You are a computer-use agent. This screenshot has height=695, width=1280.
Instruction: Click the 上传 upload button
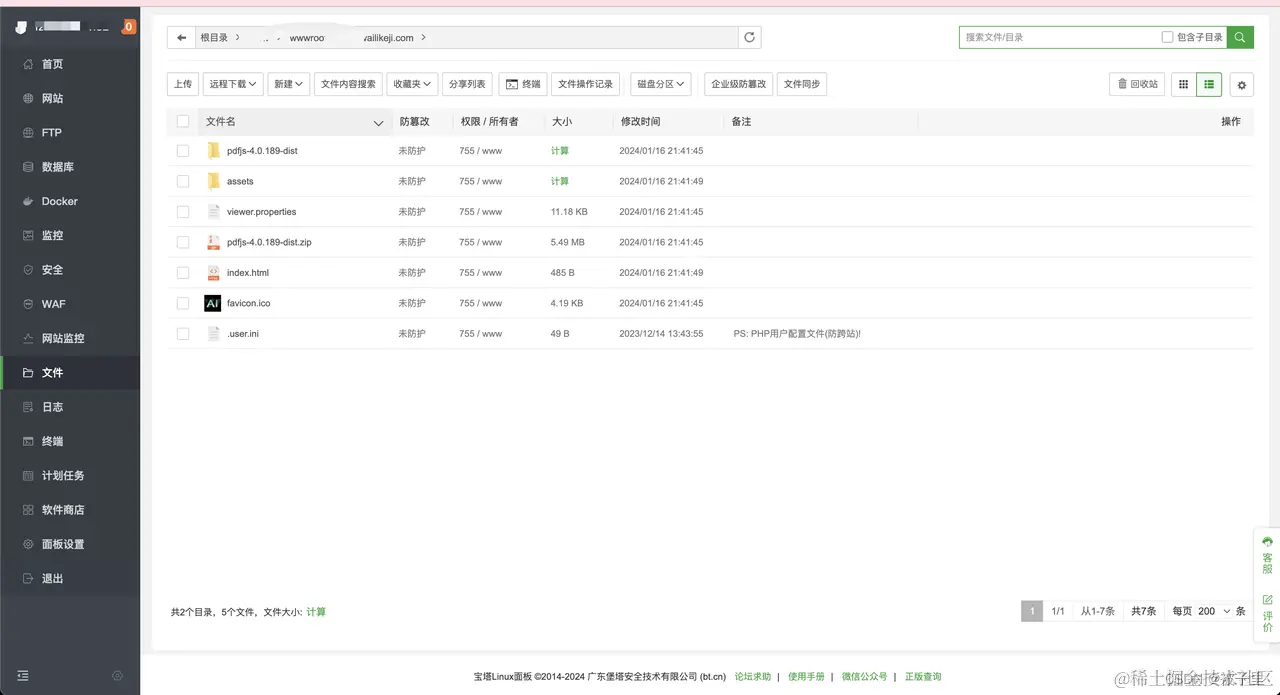tap(182, 84)
